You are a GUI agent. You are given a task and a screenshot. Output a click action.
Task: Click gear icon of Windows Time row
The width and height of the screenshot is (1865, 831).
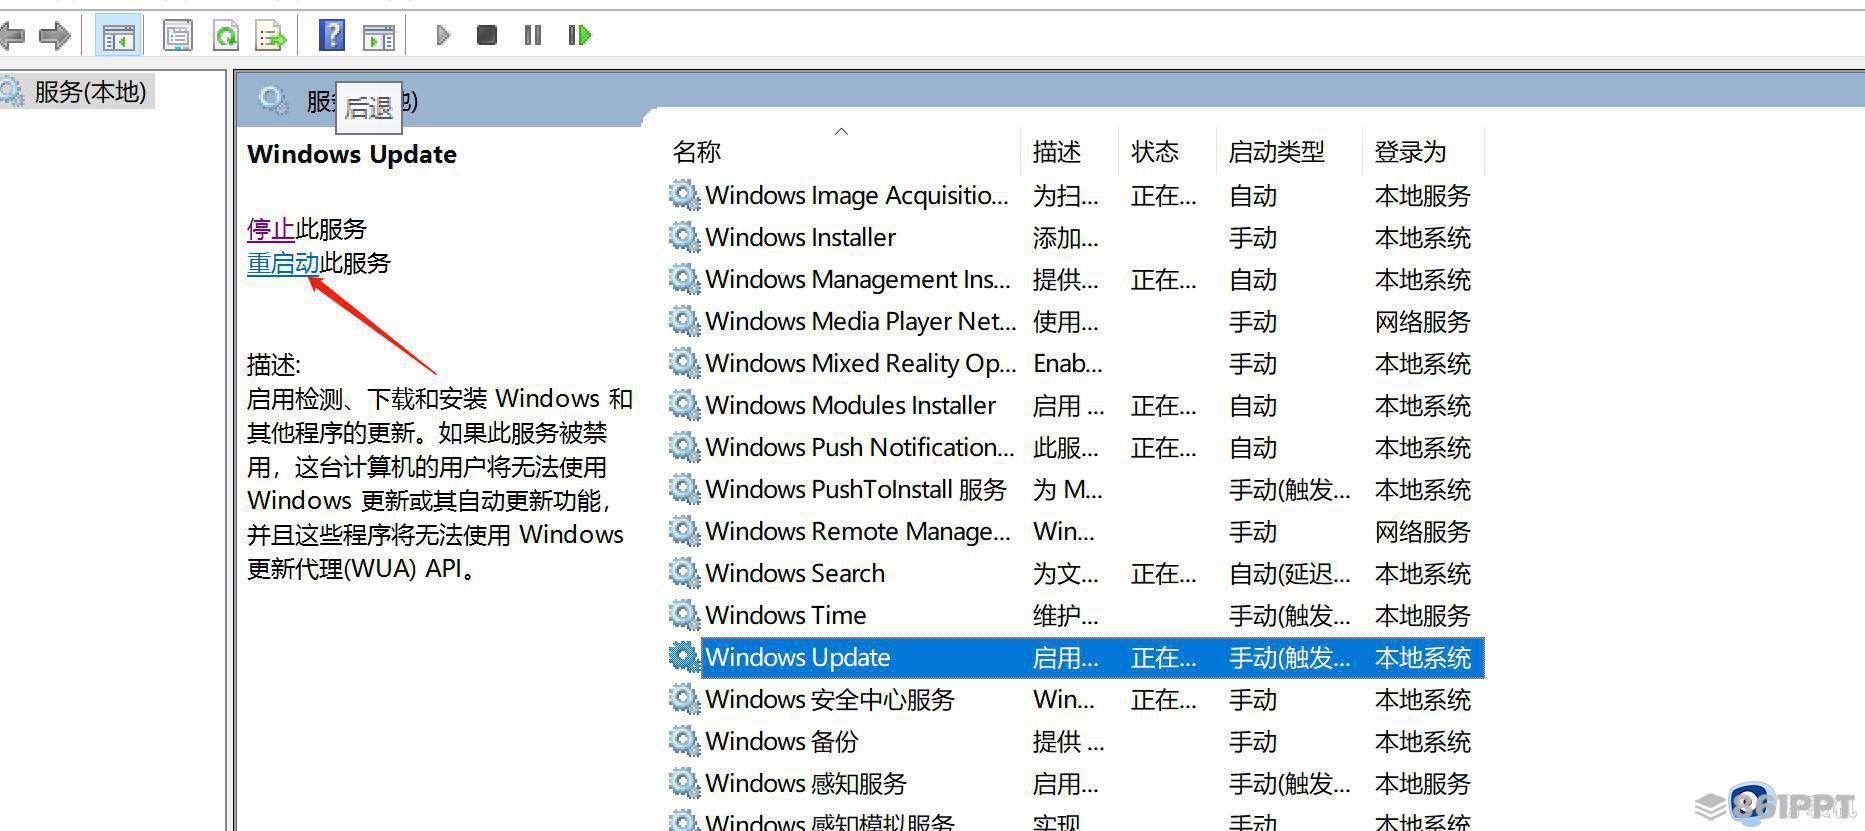click(x=684, y=615)
